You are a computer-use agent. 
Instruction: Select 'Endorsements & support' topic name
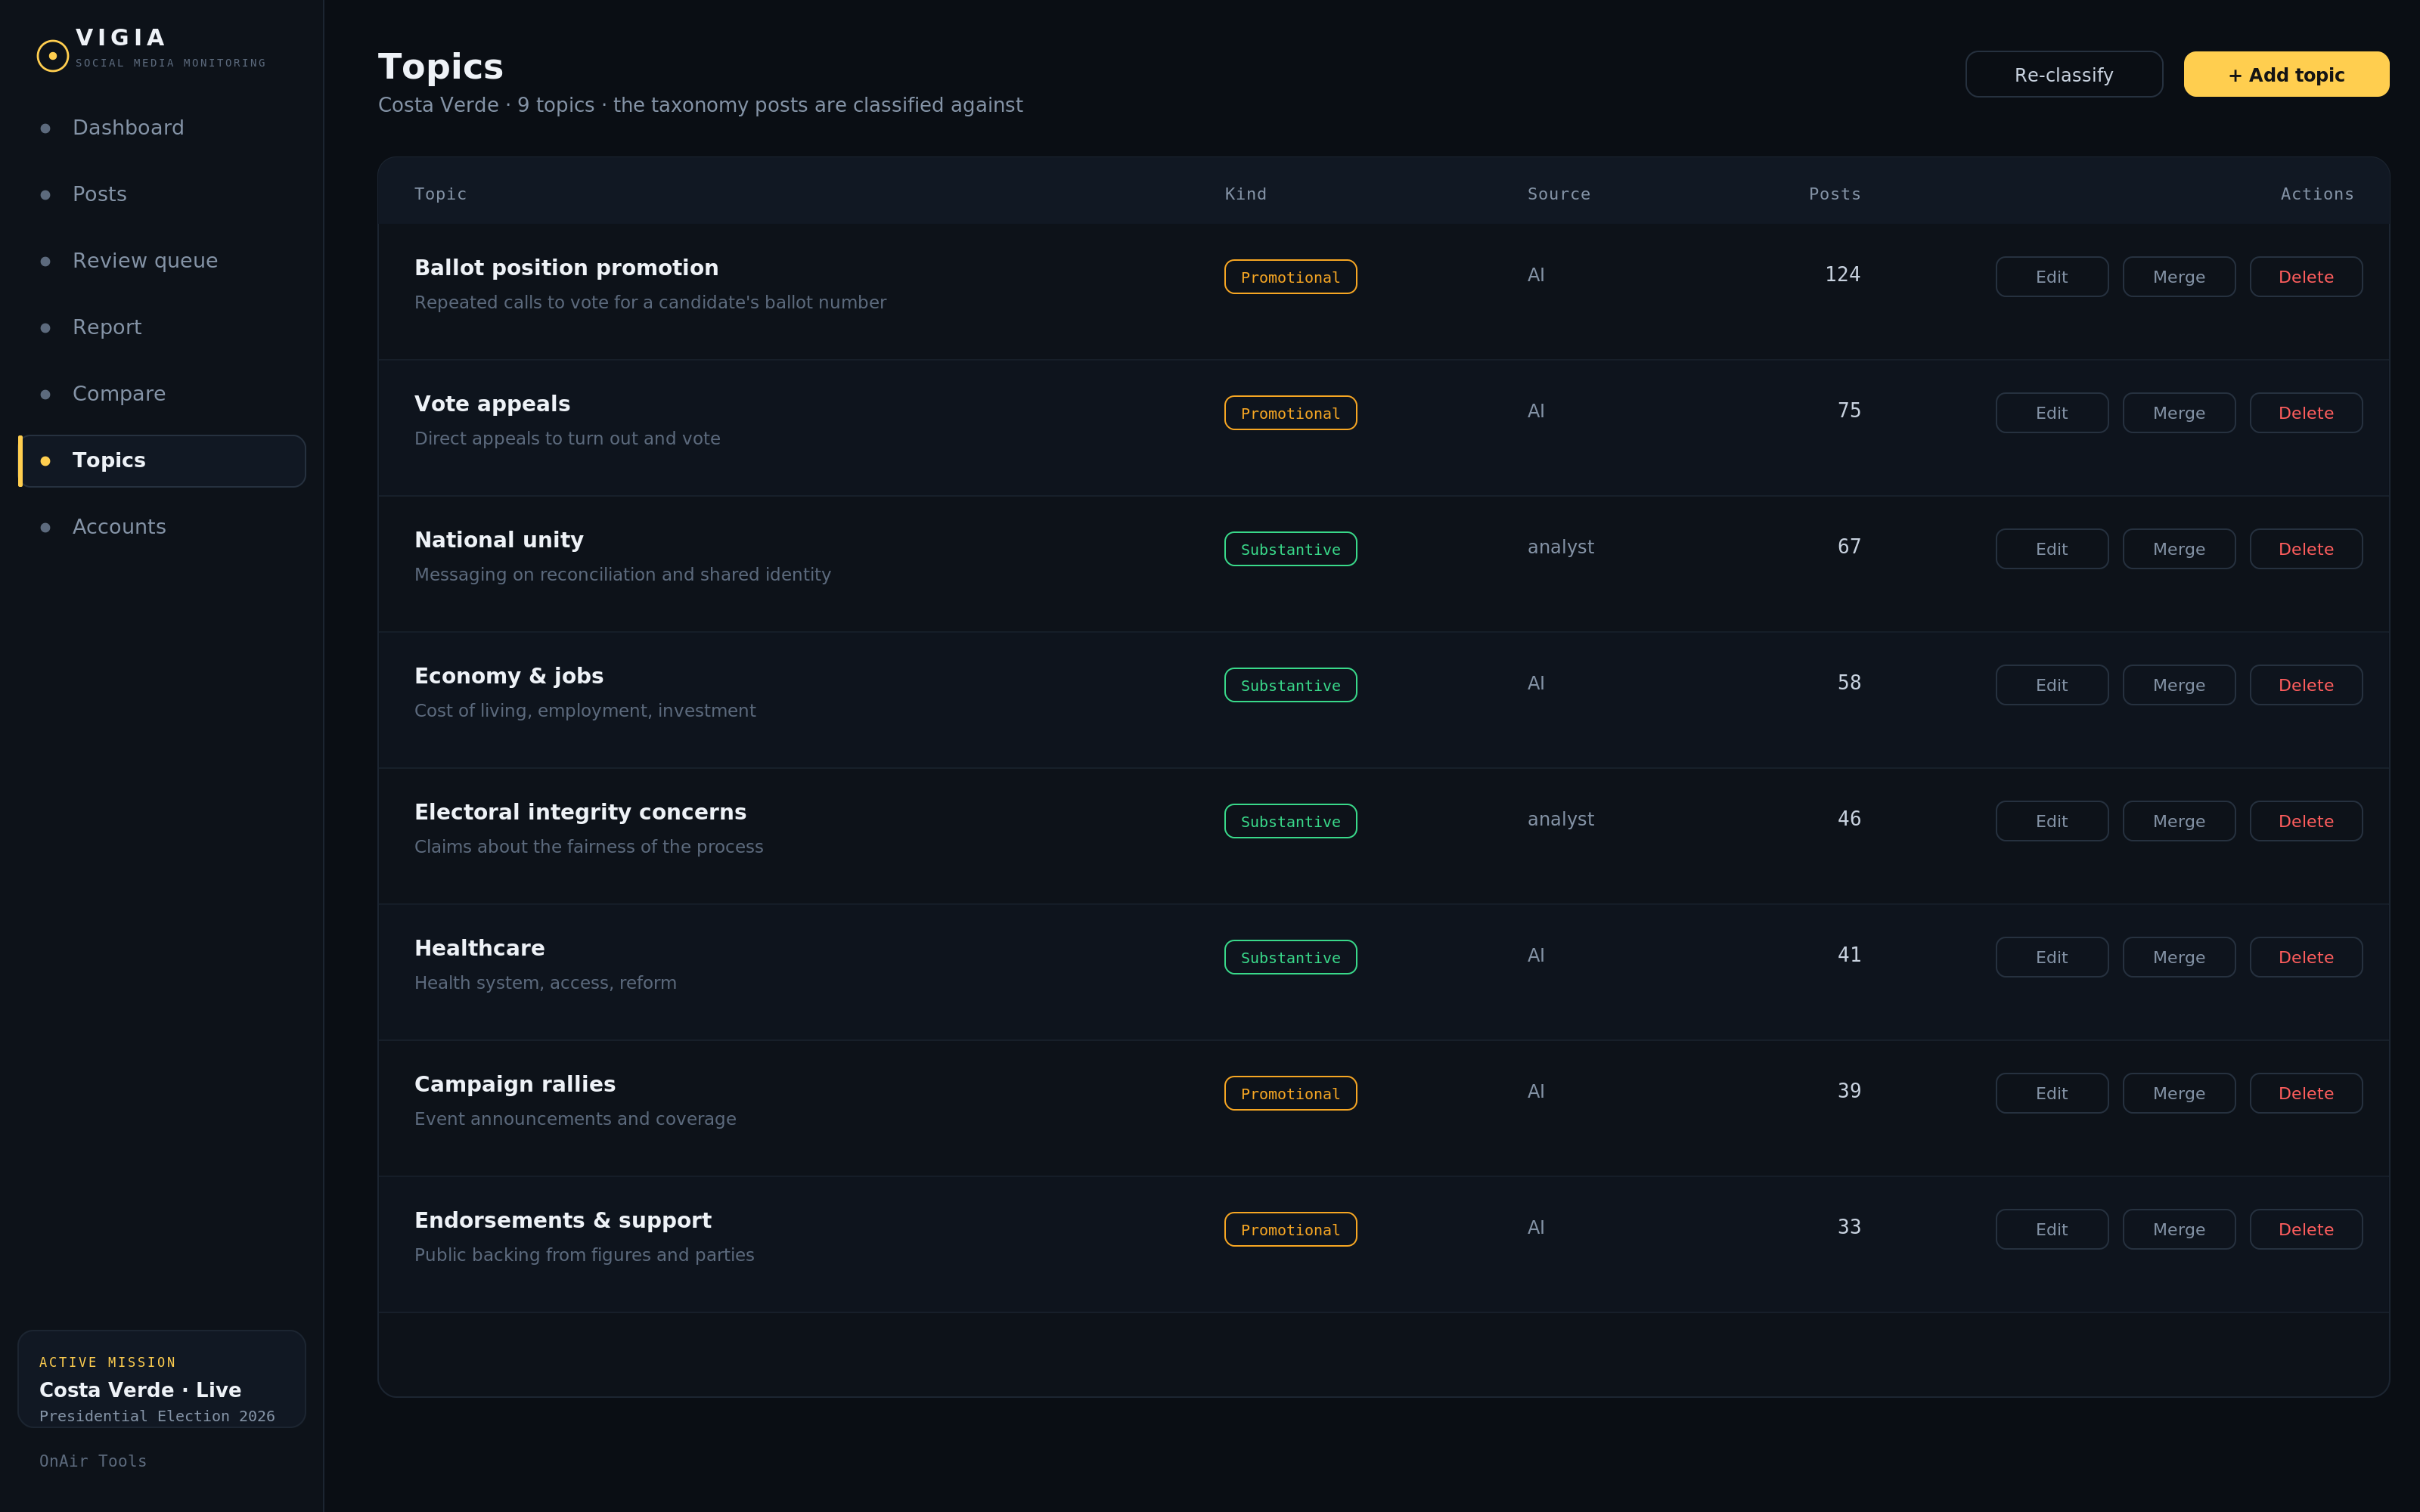pyautogui.click(x=563, y=1220)
